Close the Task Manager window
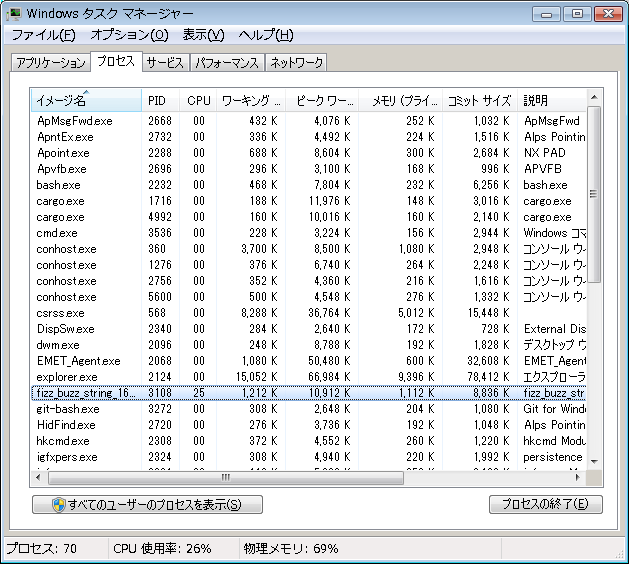Image resolution: width=629 pixels, height=564 pixels. (609, 14)
